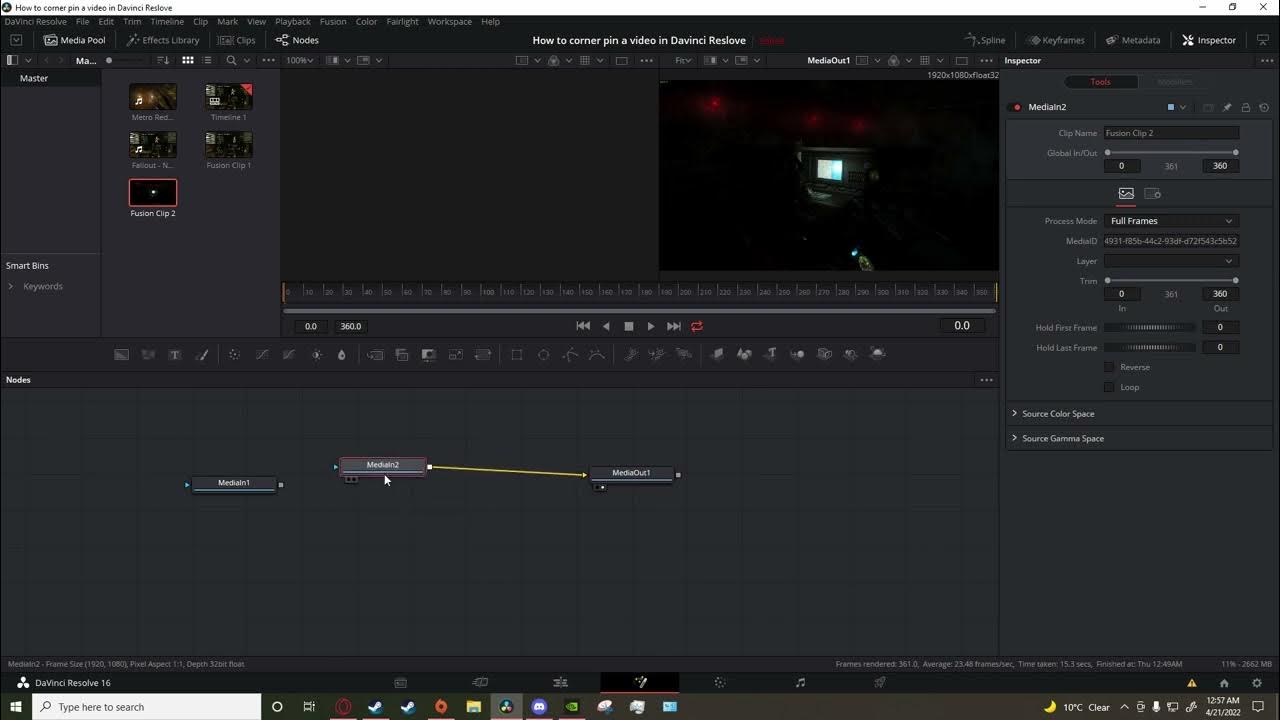Screen dimensions: 1280x720
Task: Add a Rectangle mask tool
Action: click(x=517, y=354)
